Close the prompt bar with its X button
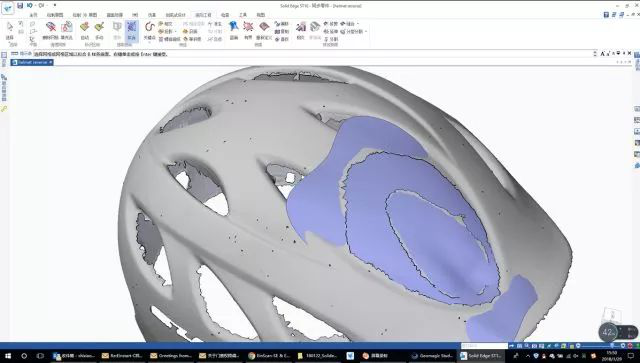The image size is (640, 363). 629,53
